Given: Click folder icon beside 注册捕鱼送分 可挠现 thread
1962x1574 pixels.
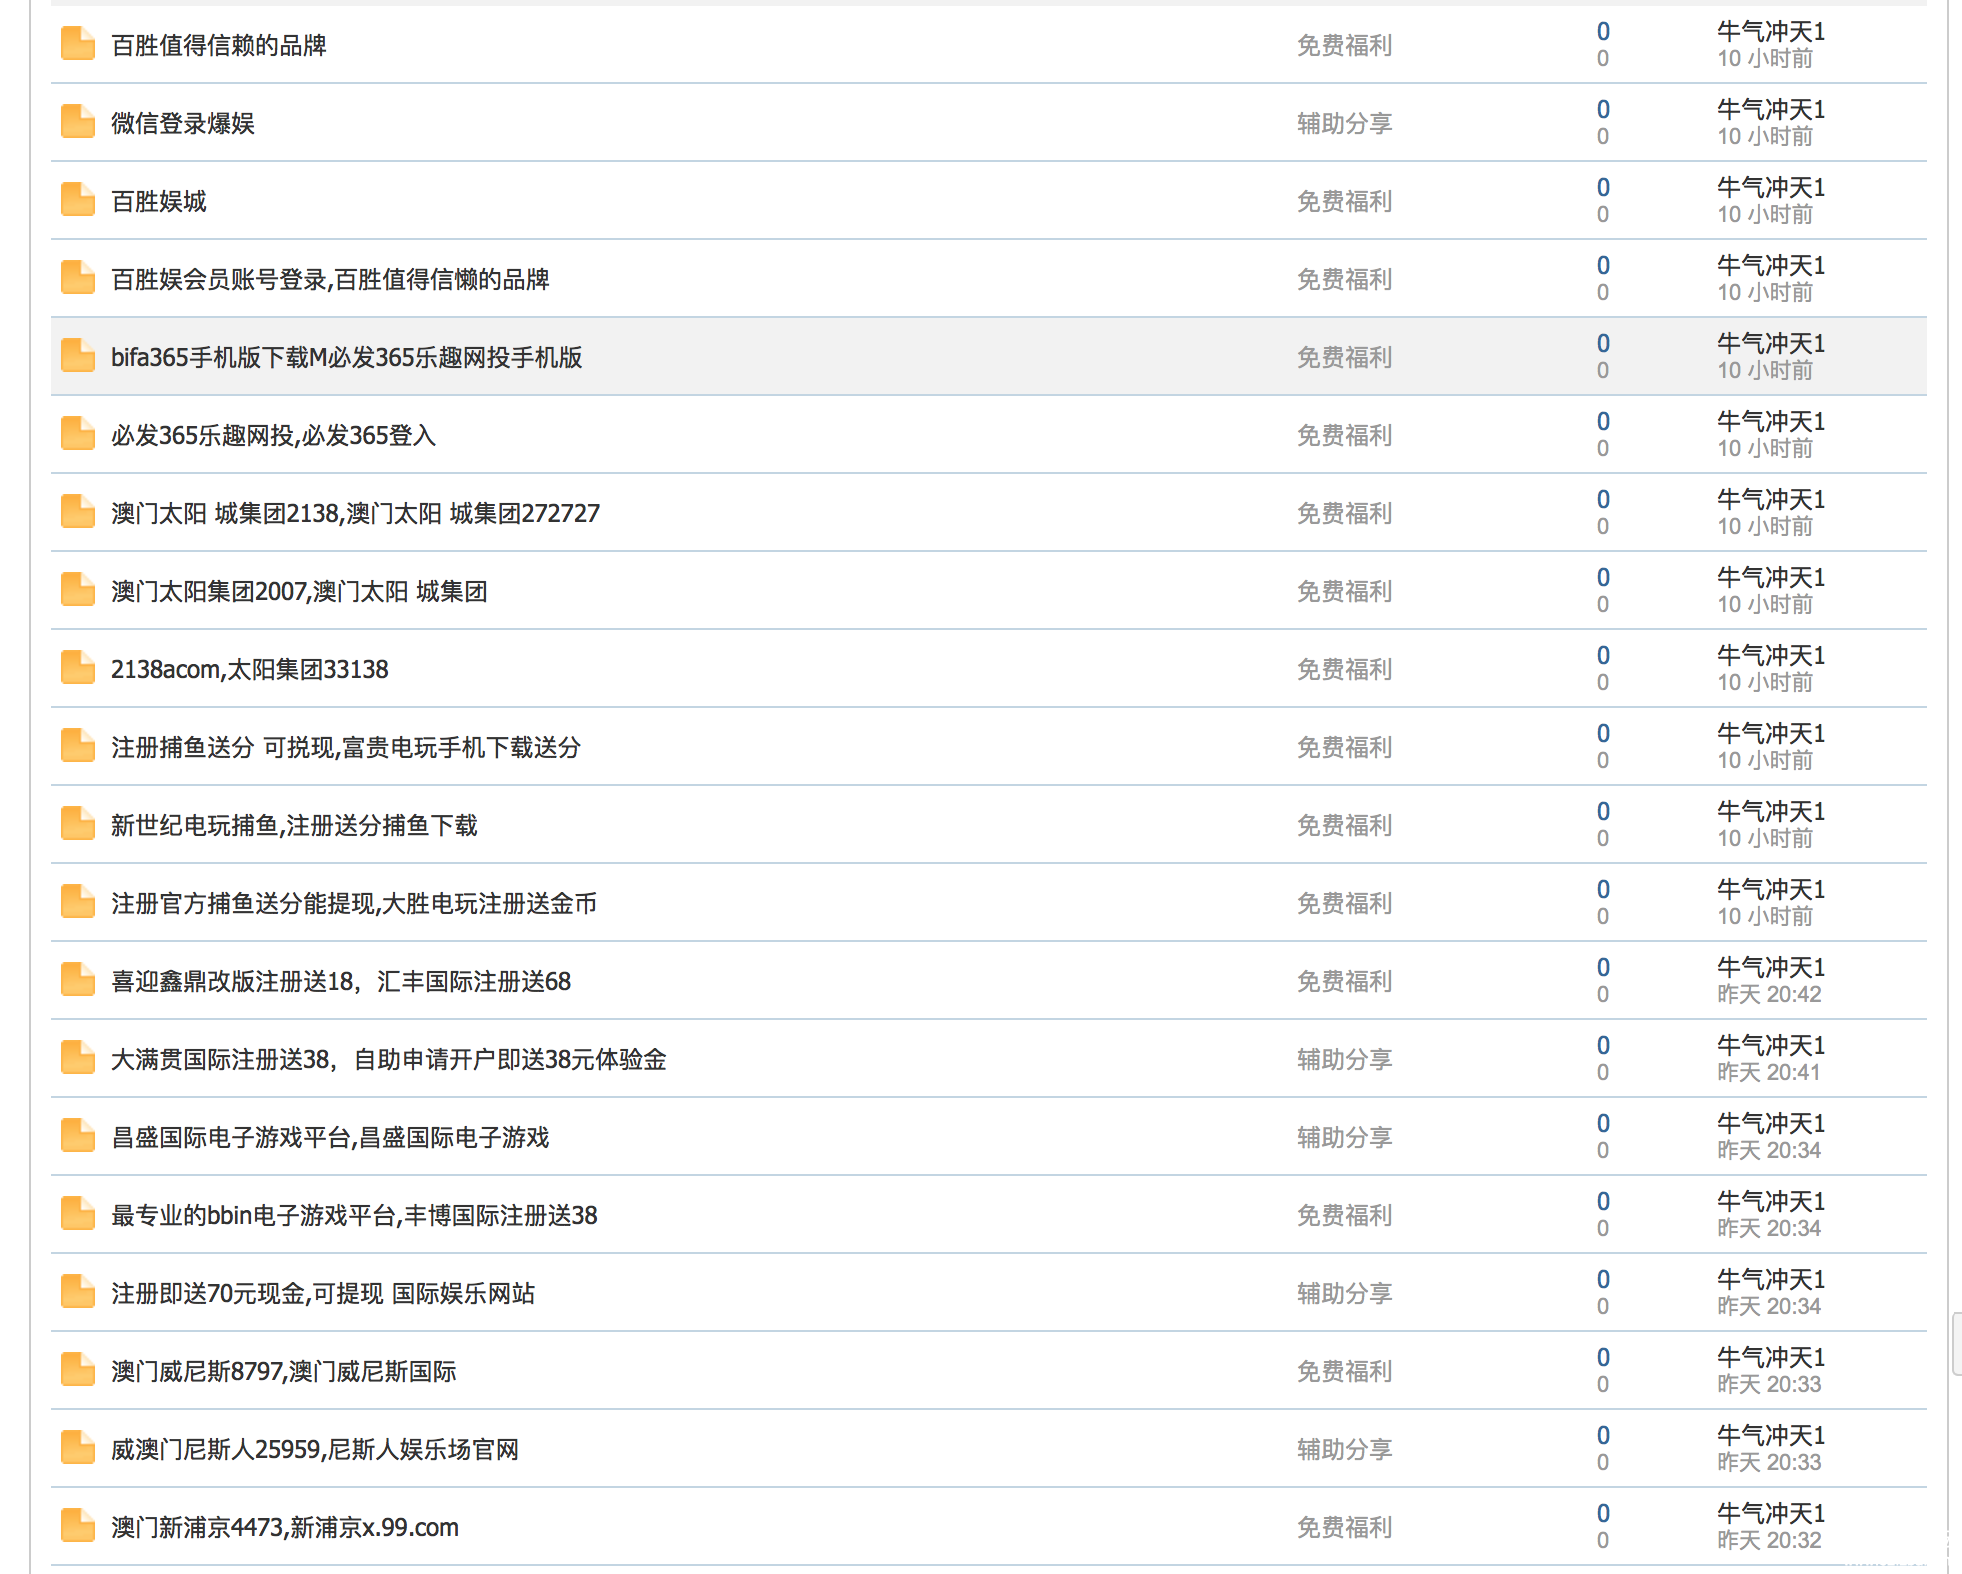Looking at the screenshot, I should click(x=78, y=746).
